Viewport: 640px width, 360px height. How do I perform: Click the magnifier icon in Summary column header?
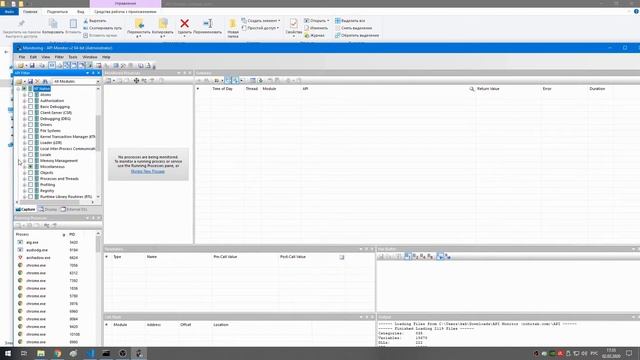click(x=472, y=89)
